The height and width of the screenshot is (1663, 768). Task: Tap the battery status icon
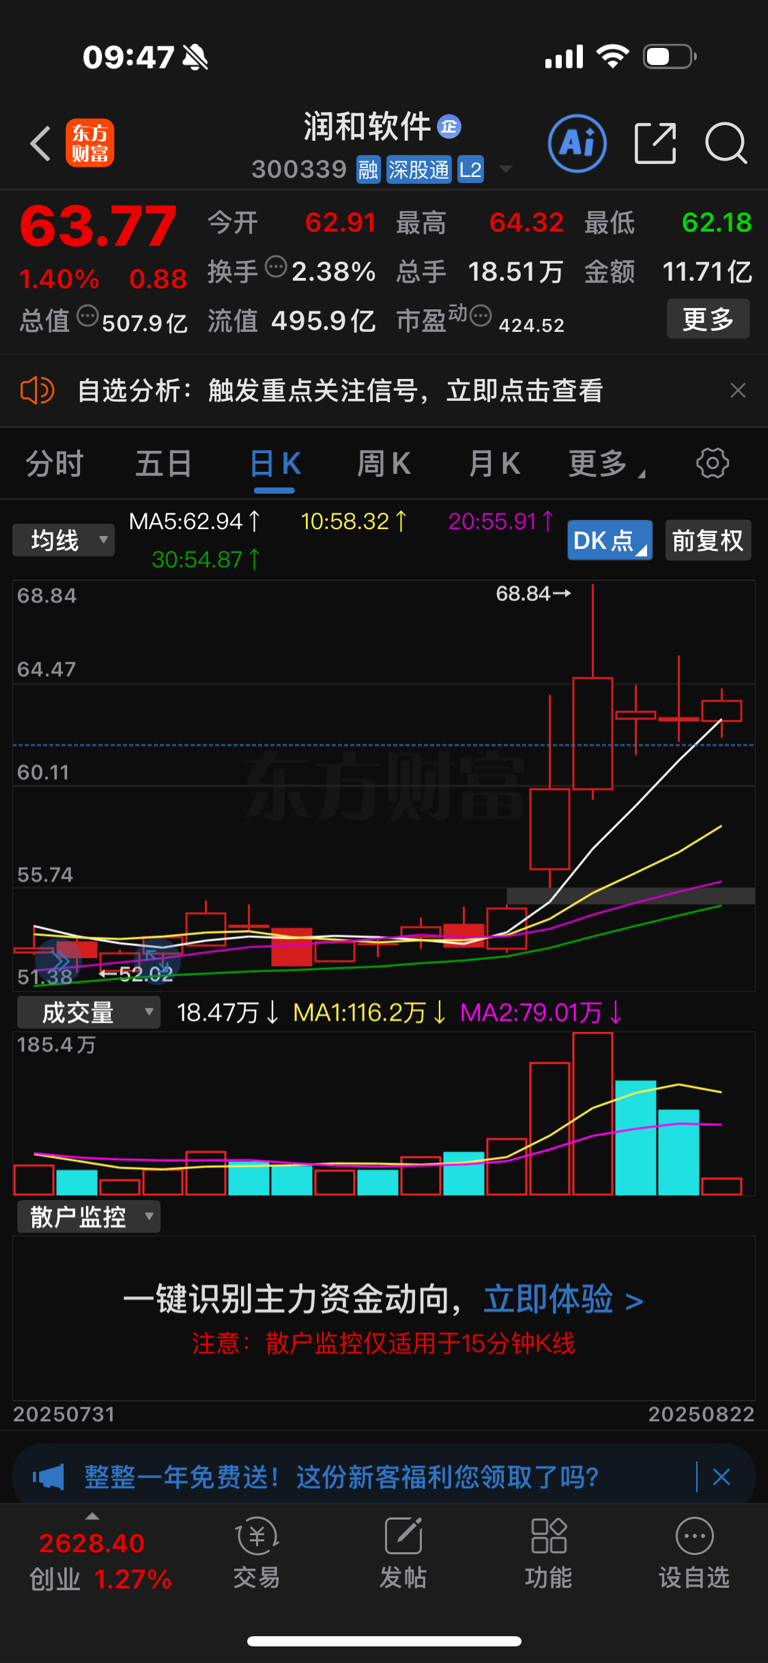click(x=669, y=56)
